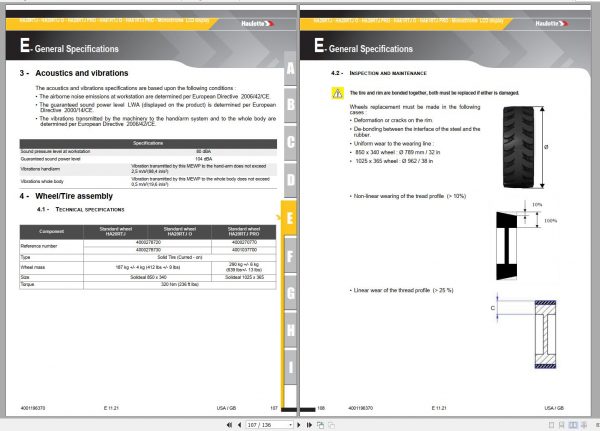Click the tire photo illustration
Image resolution: width=600 pixels, height=431 pixels.
518,147
